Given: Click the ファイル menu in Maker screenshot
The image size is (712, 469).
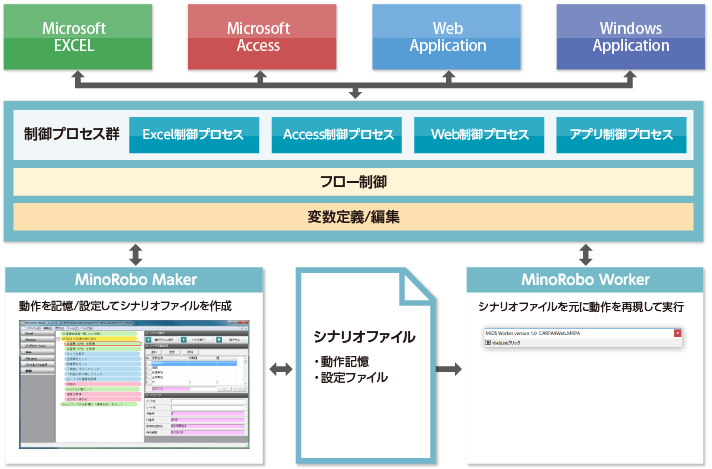Looking at the screenshot, I should tap(33, 328).
